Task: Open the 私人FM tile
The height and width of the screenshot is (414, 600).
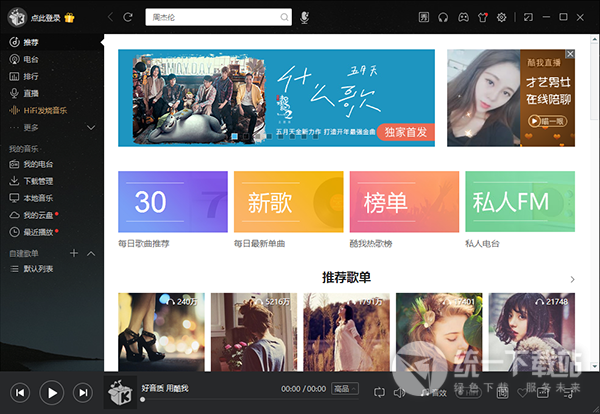Action: (x=520, y=202)
